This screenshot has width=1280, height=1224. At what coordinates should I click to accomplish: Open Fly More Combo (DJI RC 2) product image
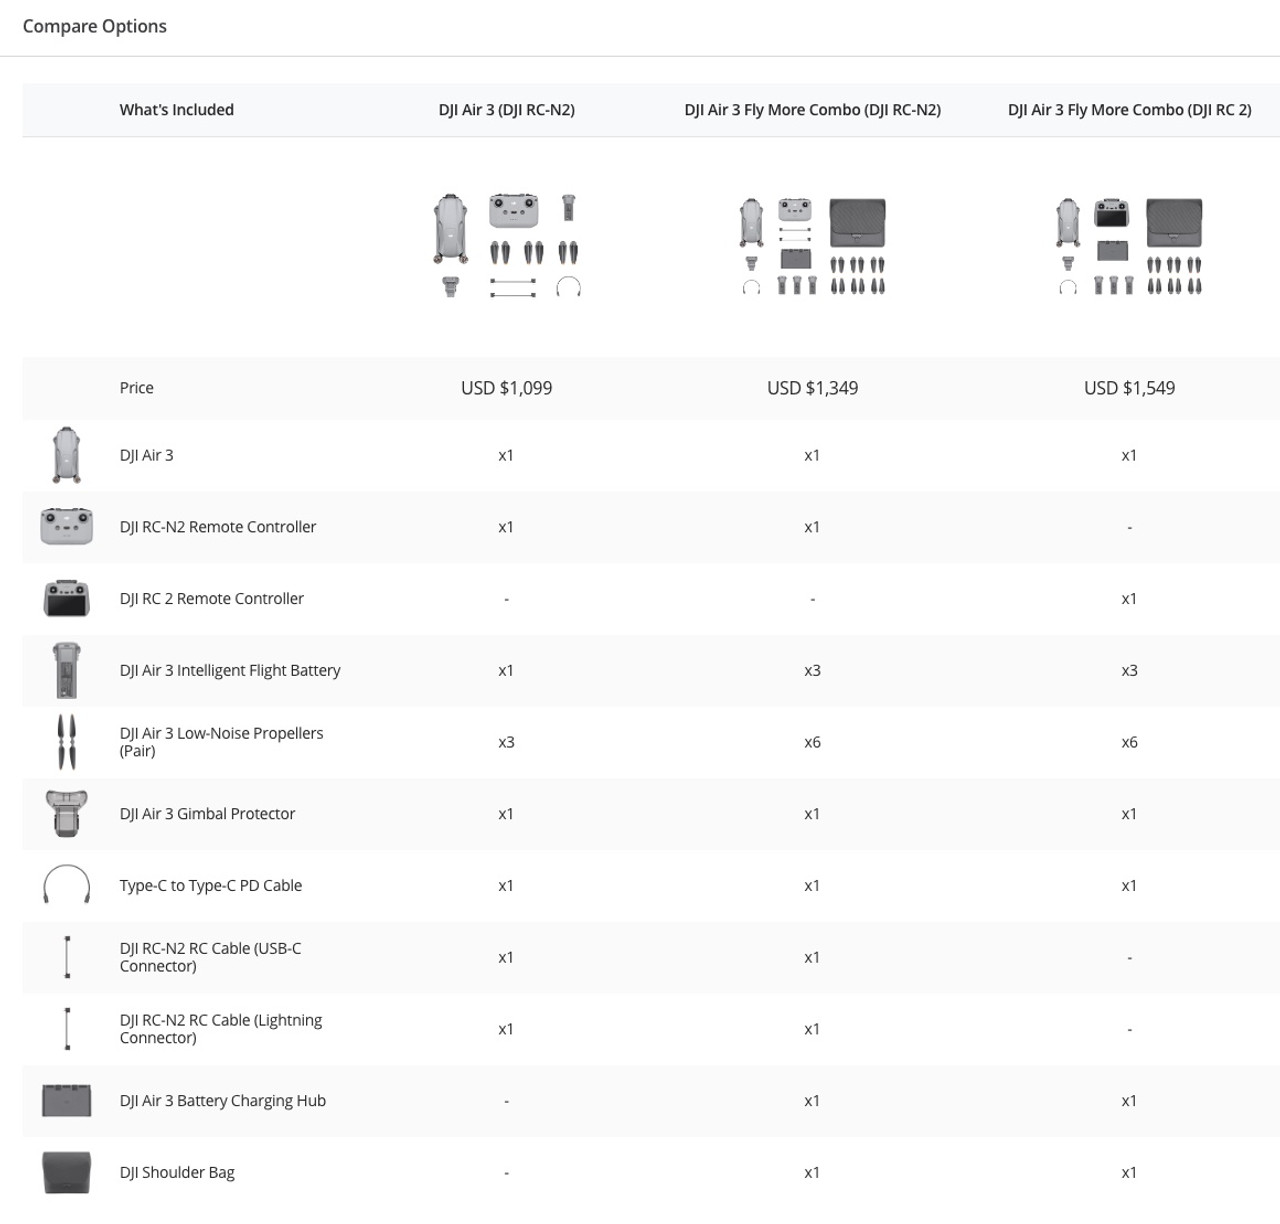click(x=1130, y=246)
